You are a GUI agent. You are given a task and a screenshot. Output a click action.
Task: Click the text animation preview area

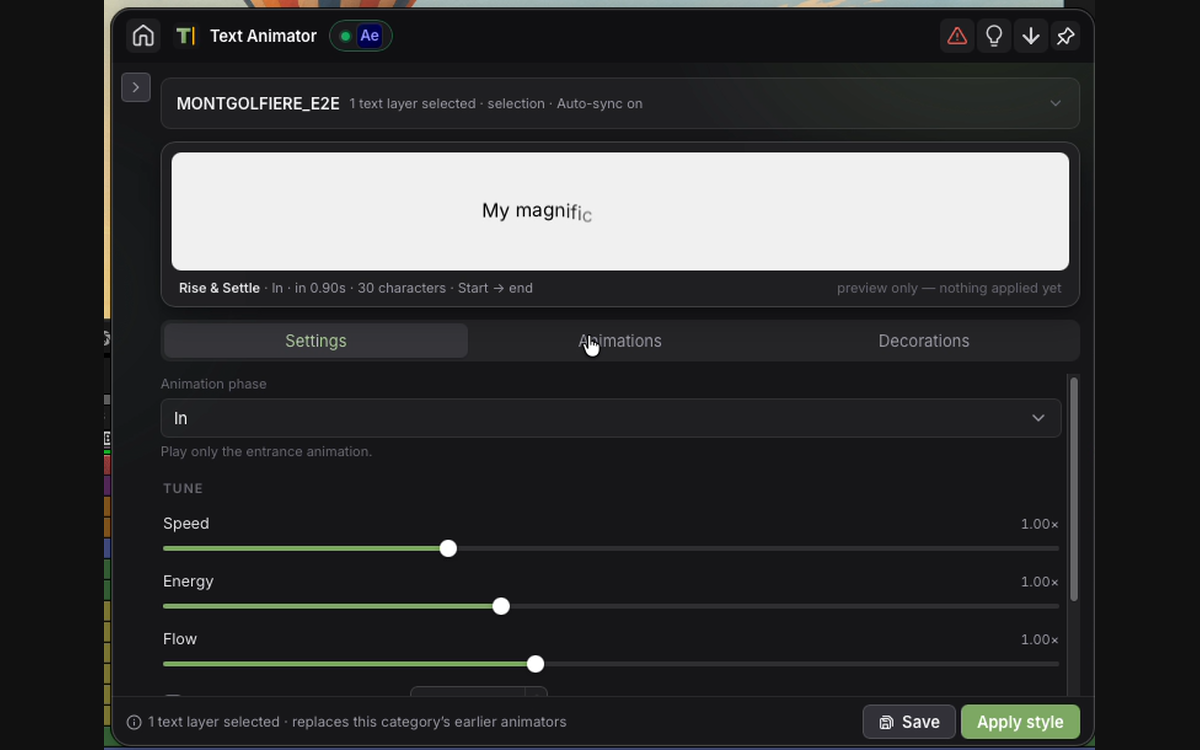coord(620,211)
